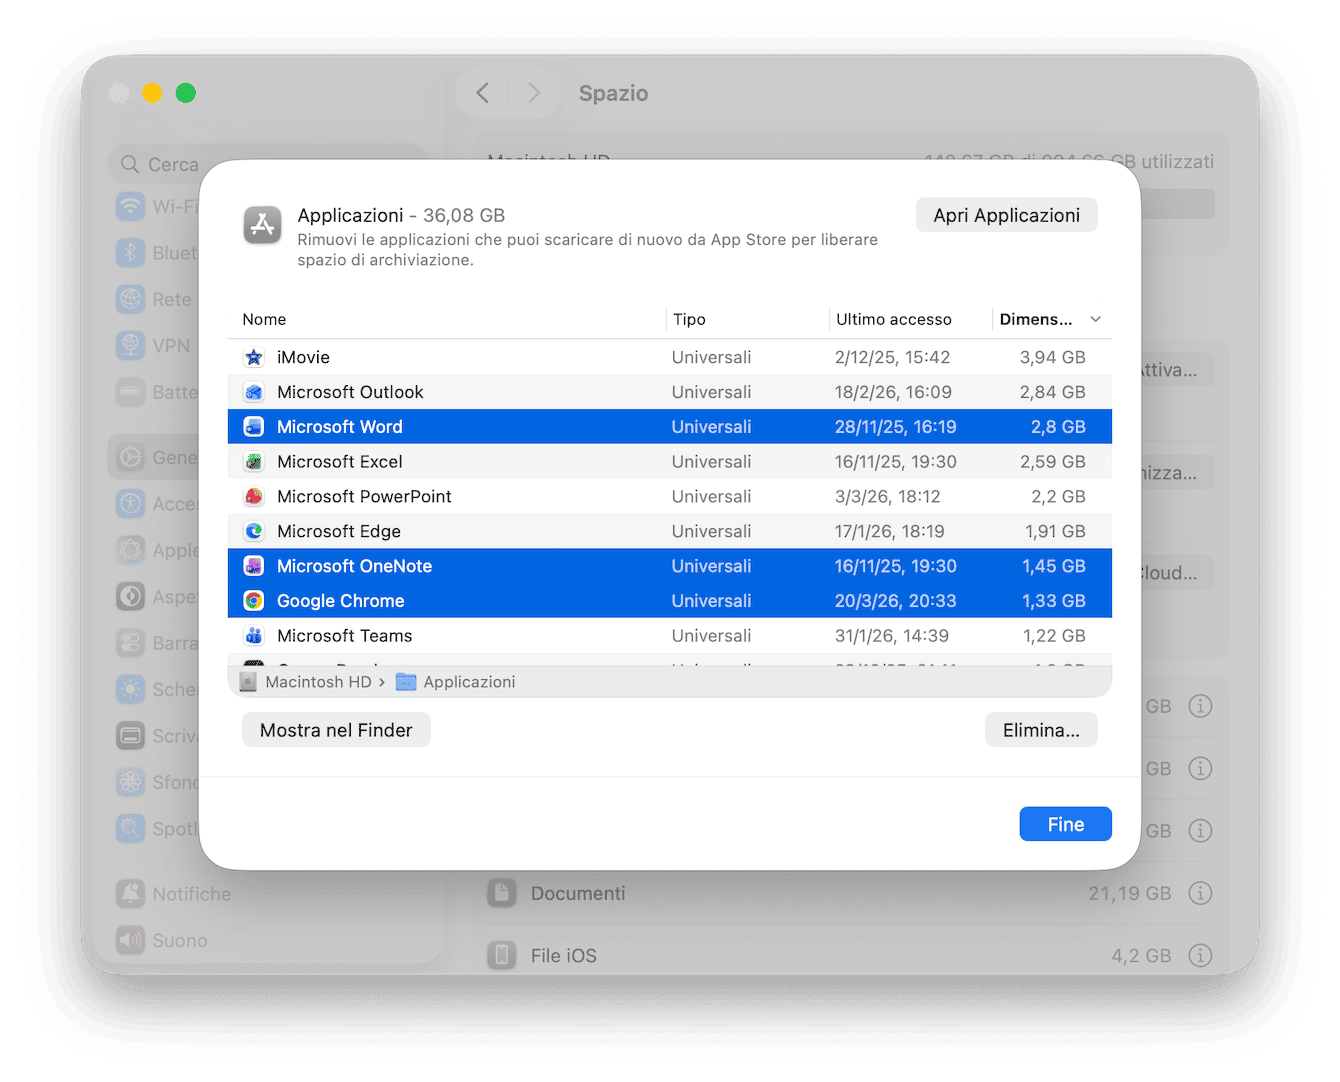Click the Microsoft Word row name

(x=340, y=427)
